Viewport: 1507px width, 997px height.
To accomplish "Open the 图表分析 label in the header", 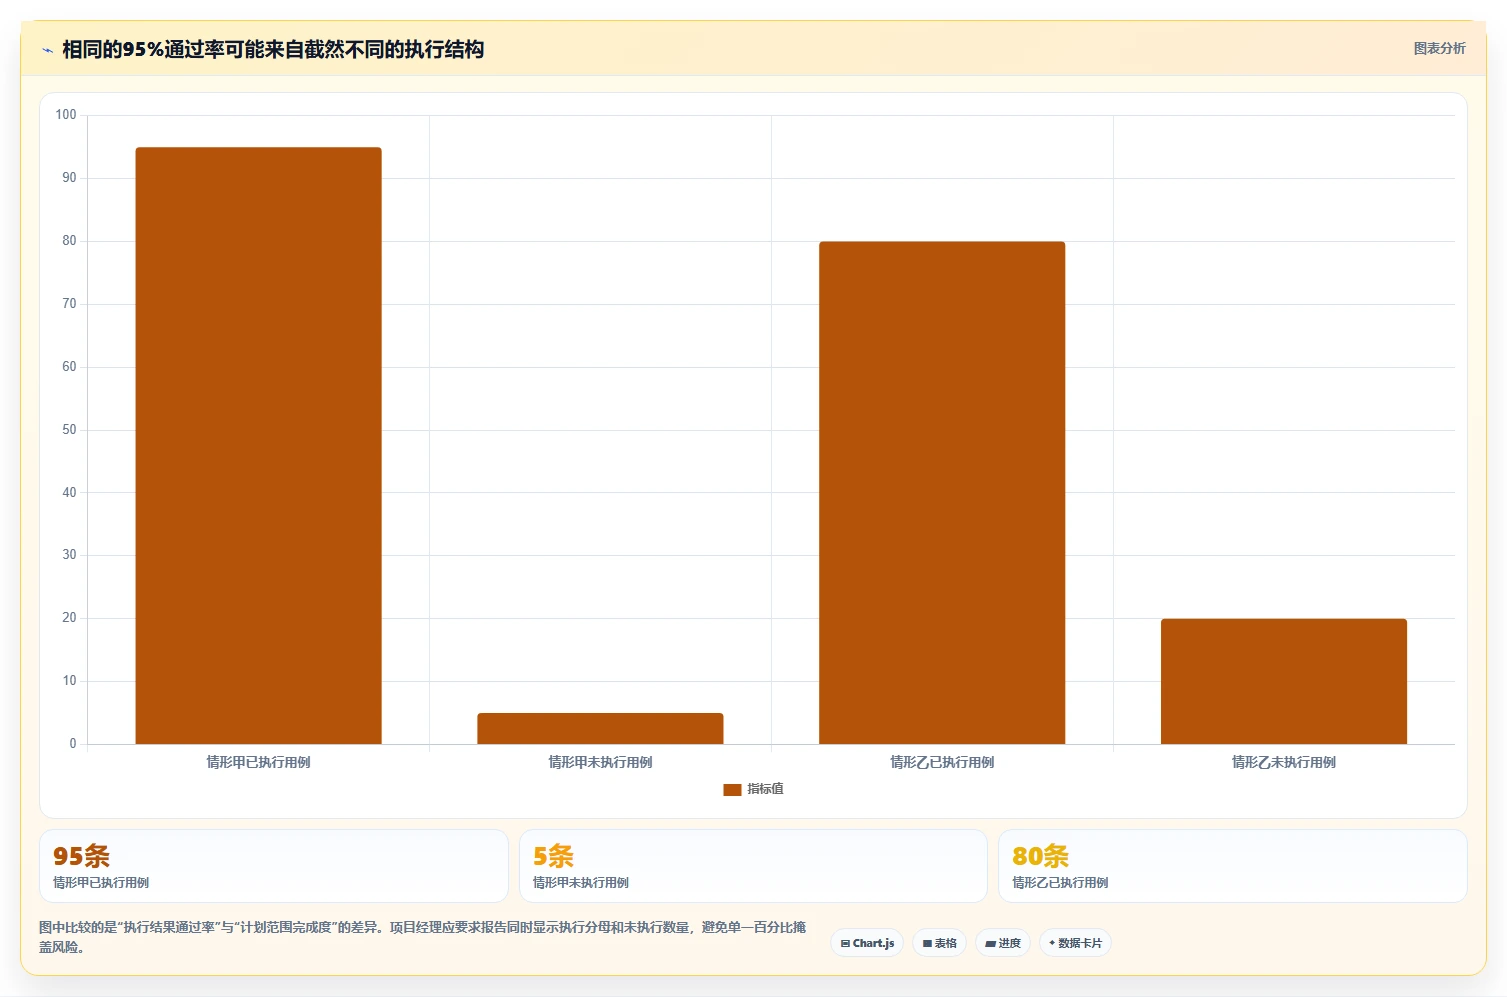I will (x=1439, y=48).
